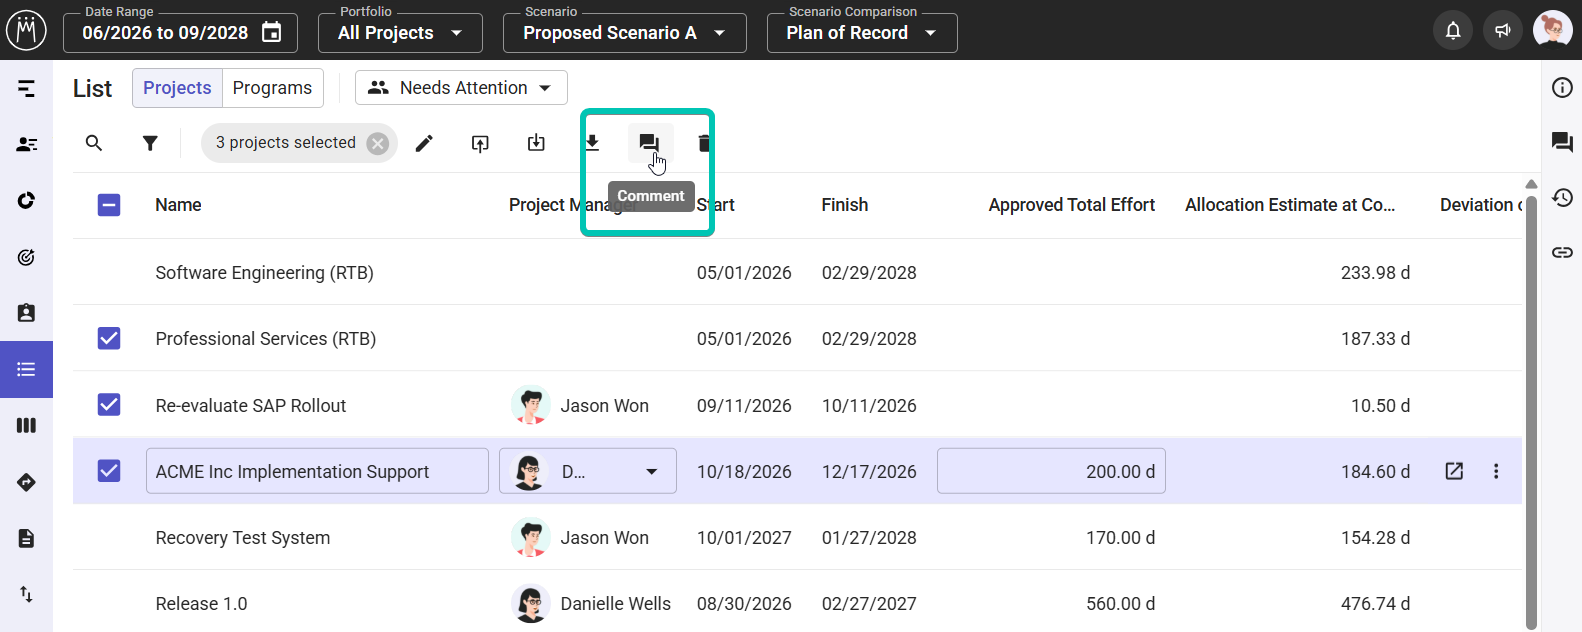Sort by the Finish column header
The width and height of the screenshot is (1582, 632).
click(x=845, y=205)
